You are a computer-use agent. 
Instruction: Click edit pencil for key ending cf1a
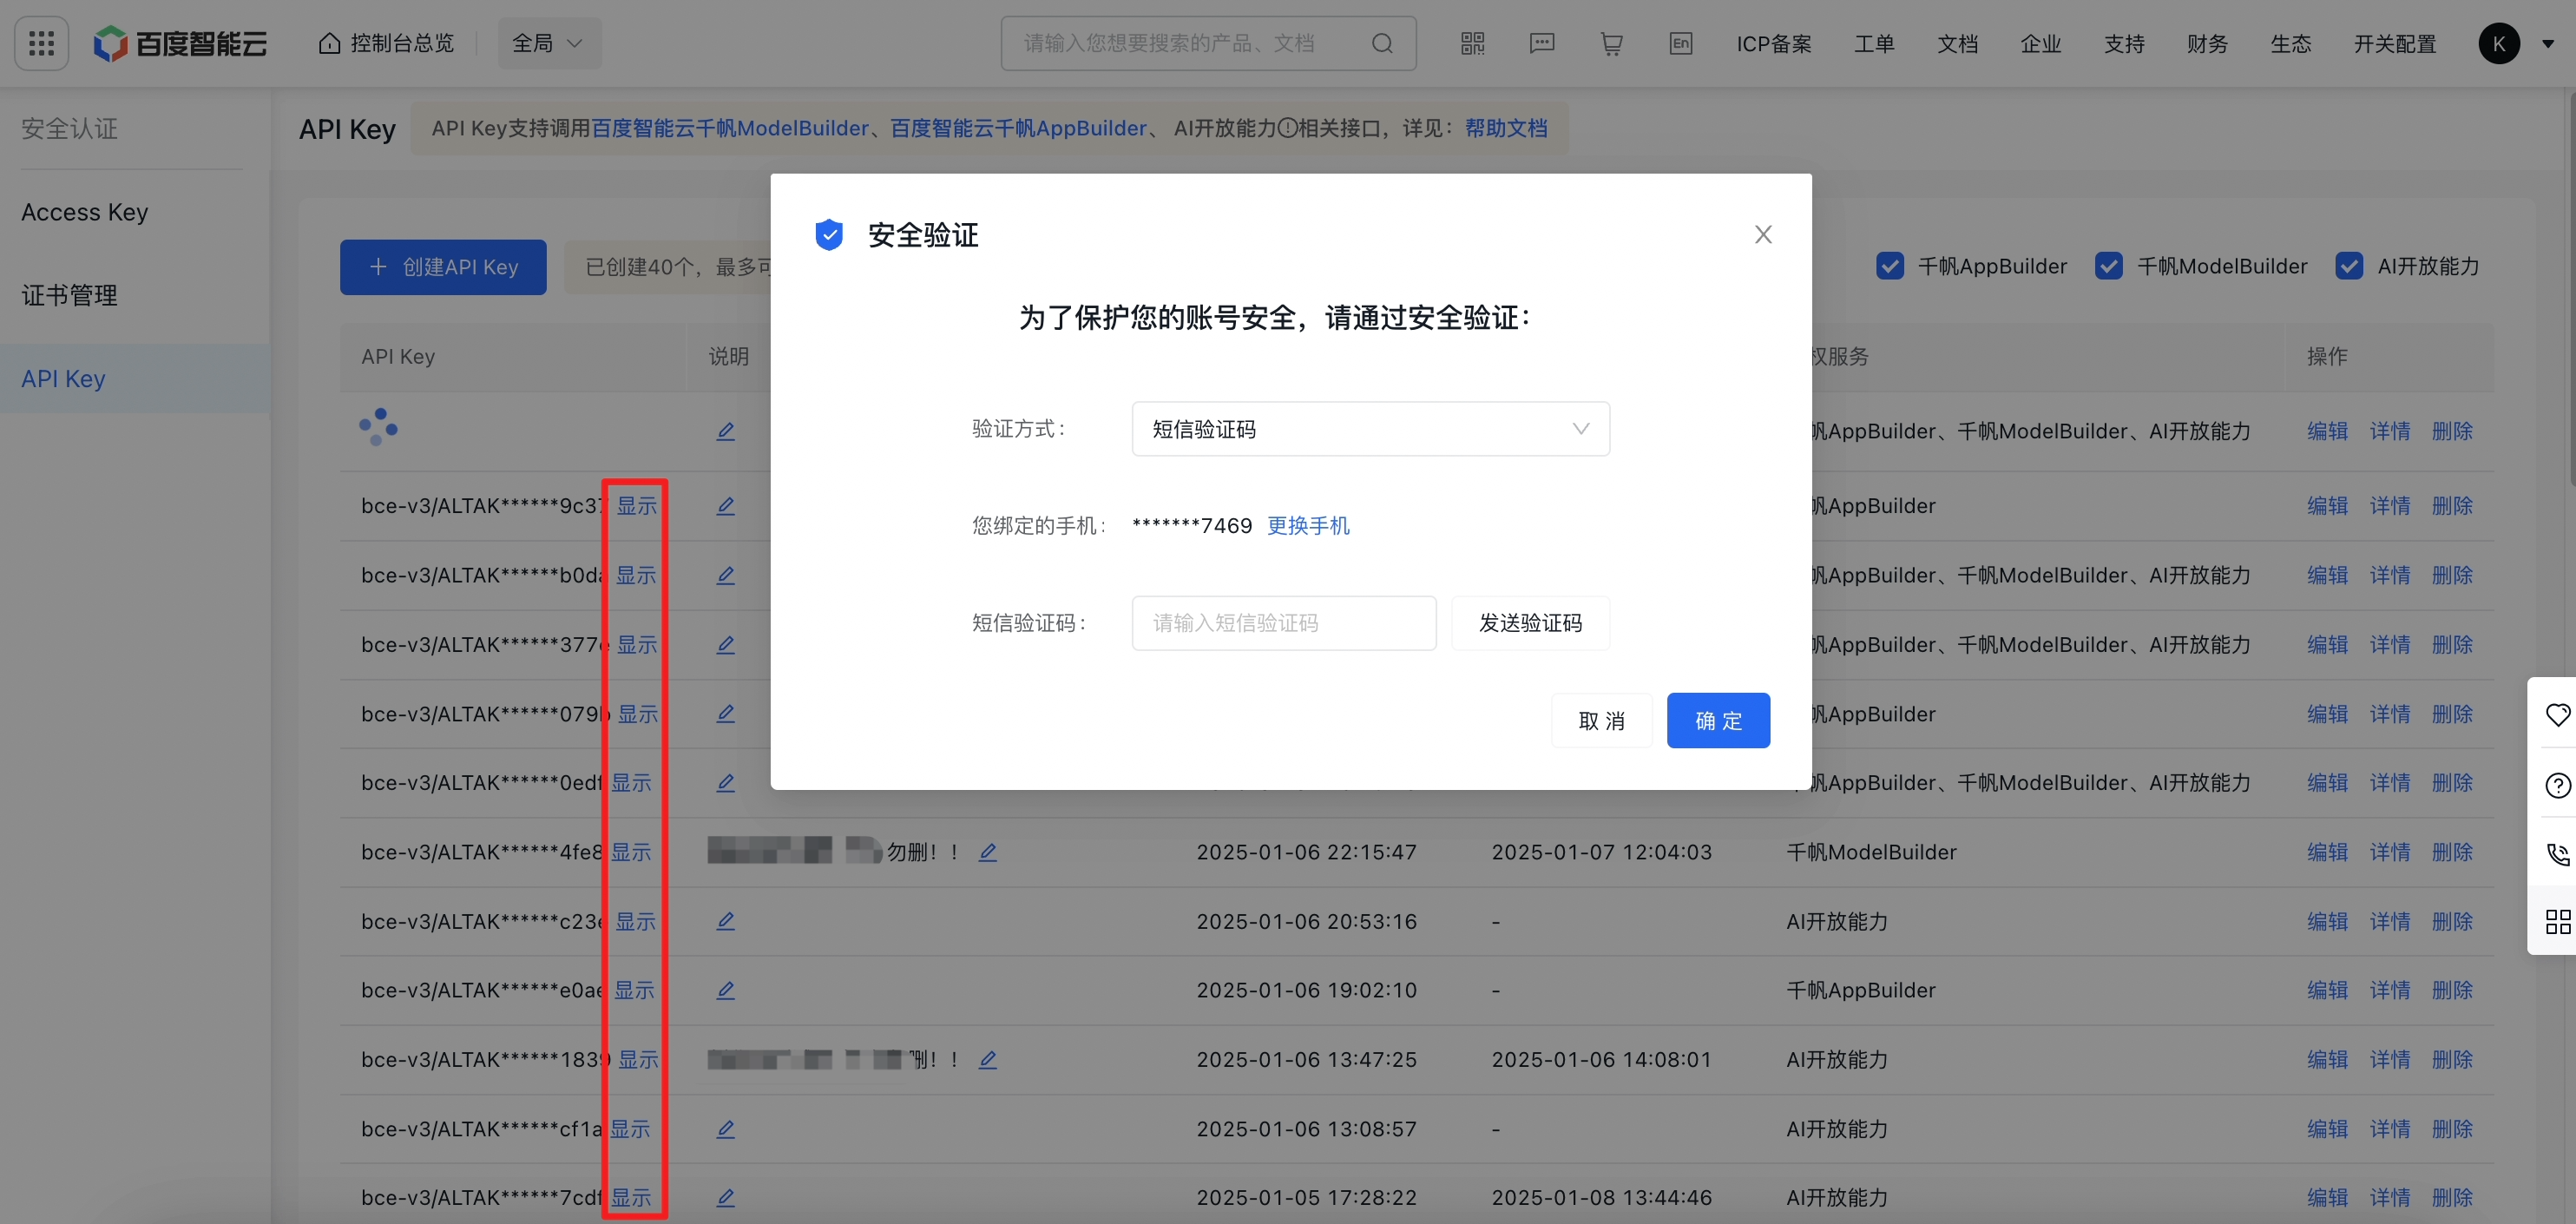coord(726,1129)
